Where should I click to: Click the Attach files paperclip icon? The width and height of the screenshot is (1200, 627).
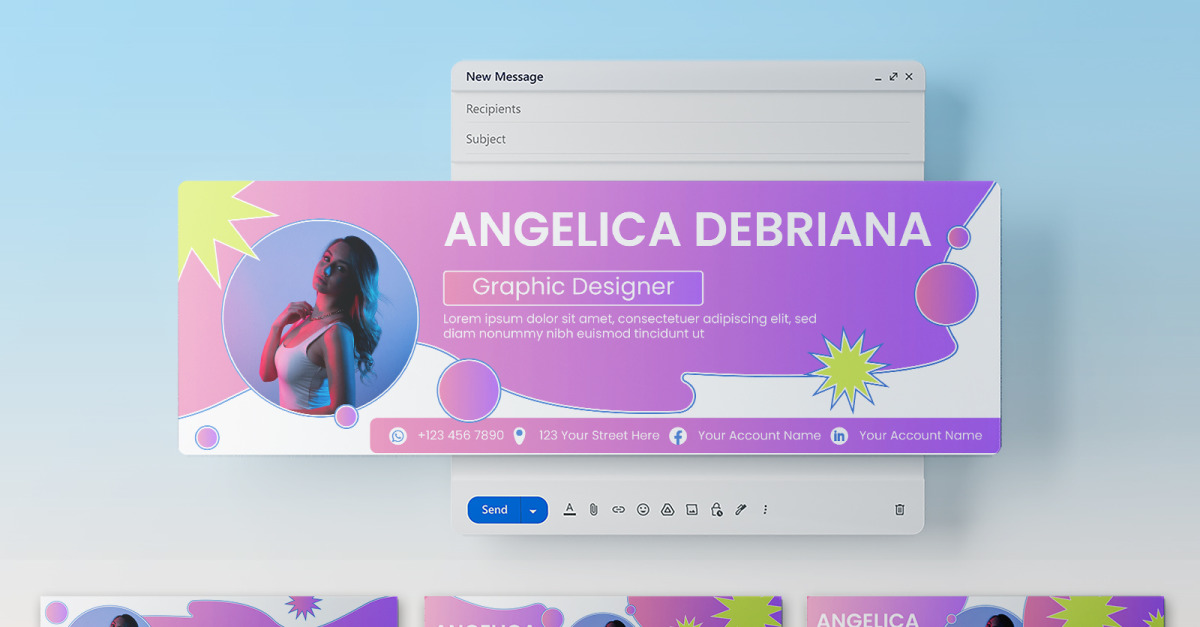pyautogui.click(x=594, y=509)
